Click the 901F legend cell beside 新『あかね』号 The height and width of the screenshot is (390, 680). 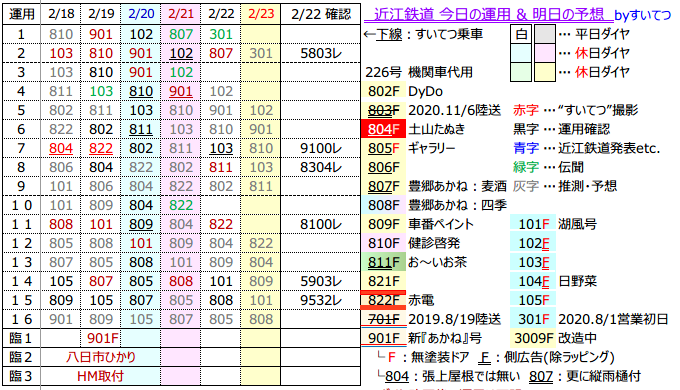click(383, 338)
